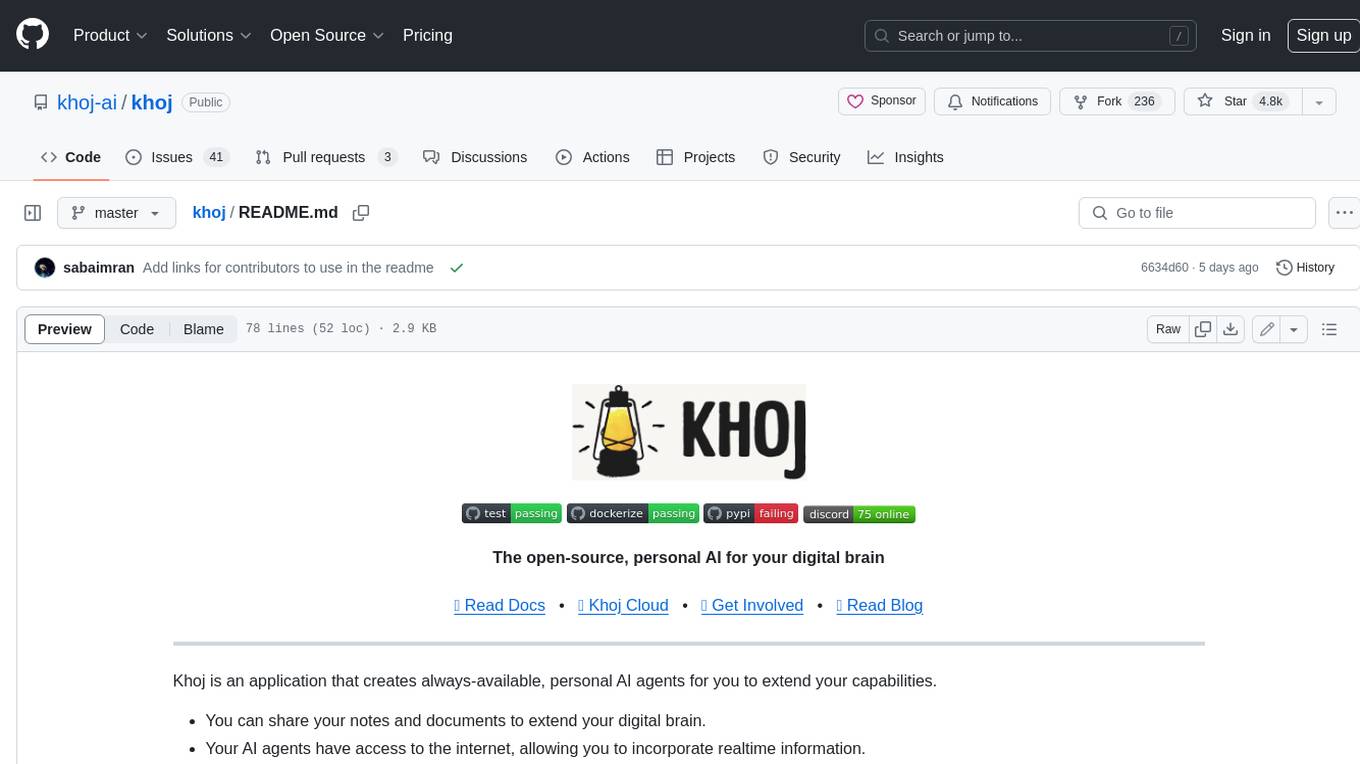Viewport: 1360px width, 764px height.
Task: Open the Insights tab
Action: (x=905, y=157)
